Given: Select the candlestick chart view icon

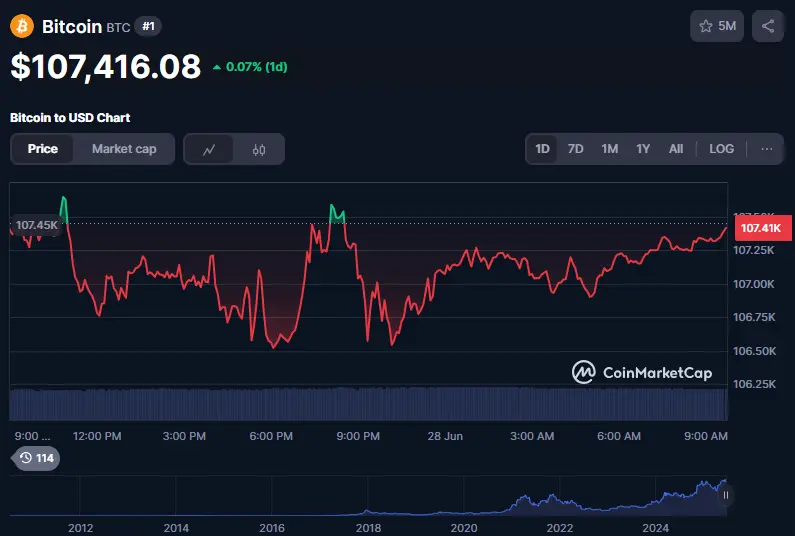Looking at the screenshot, I should pos(259,150).
